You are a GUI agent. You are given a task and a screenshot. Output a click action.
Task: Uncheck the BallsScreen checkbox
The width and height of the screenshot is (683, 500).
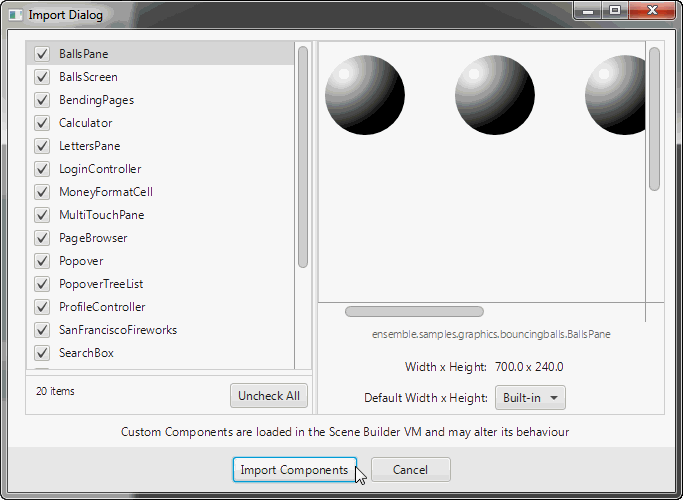click(x=42, y=77)
